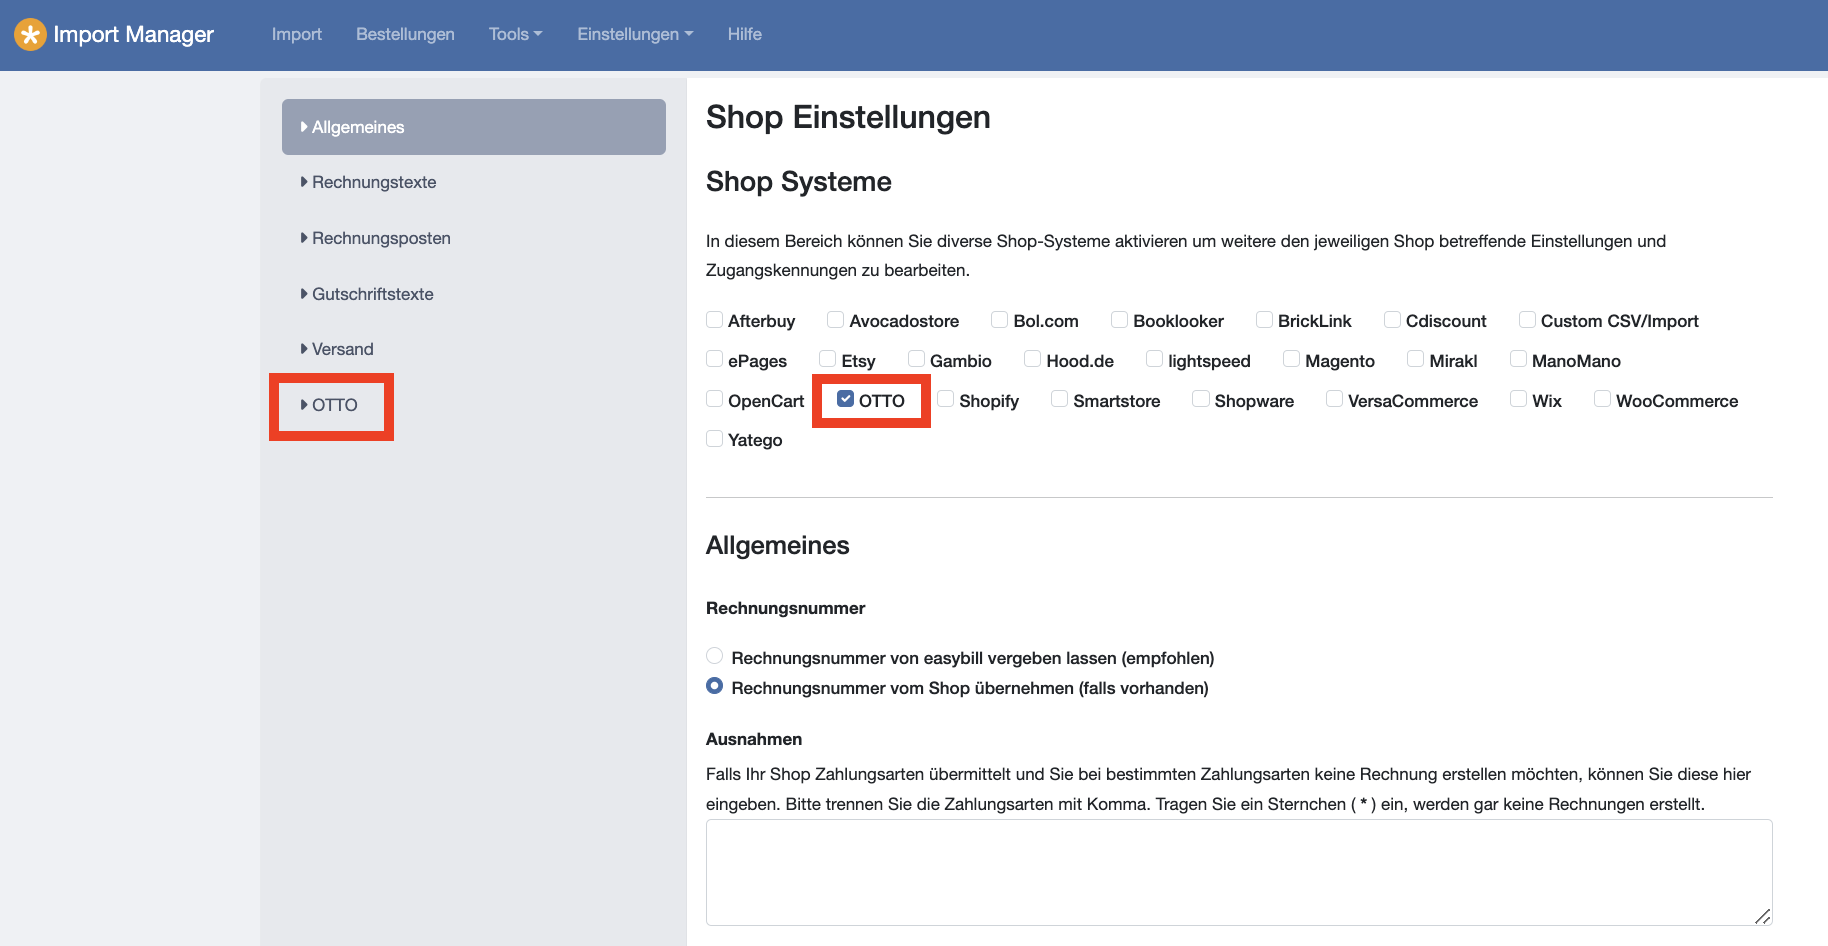Check the Gambio shop system
The height and width of the screenshot is (946, 1828).
point(917,359)
